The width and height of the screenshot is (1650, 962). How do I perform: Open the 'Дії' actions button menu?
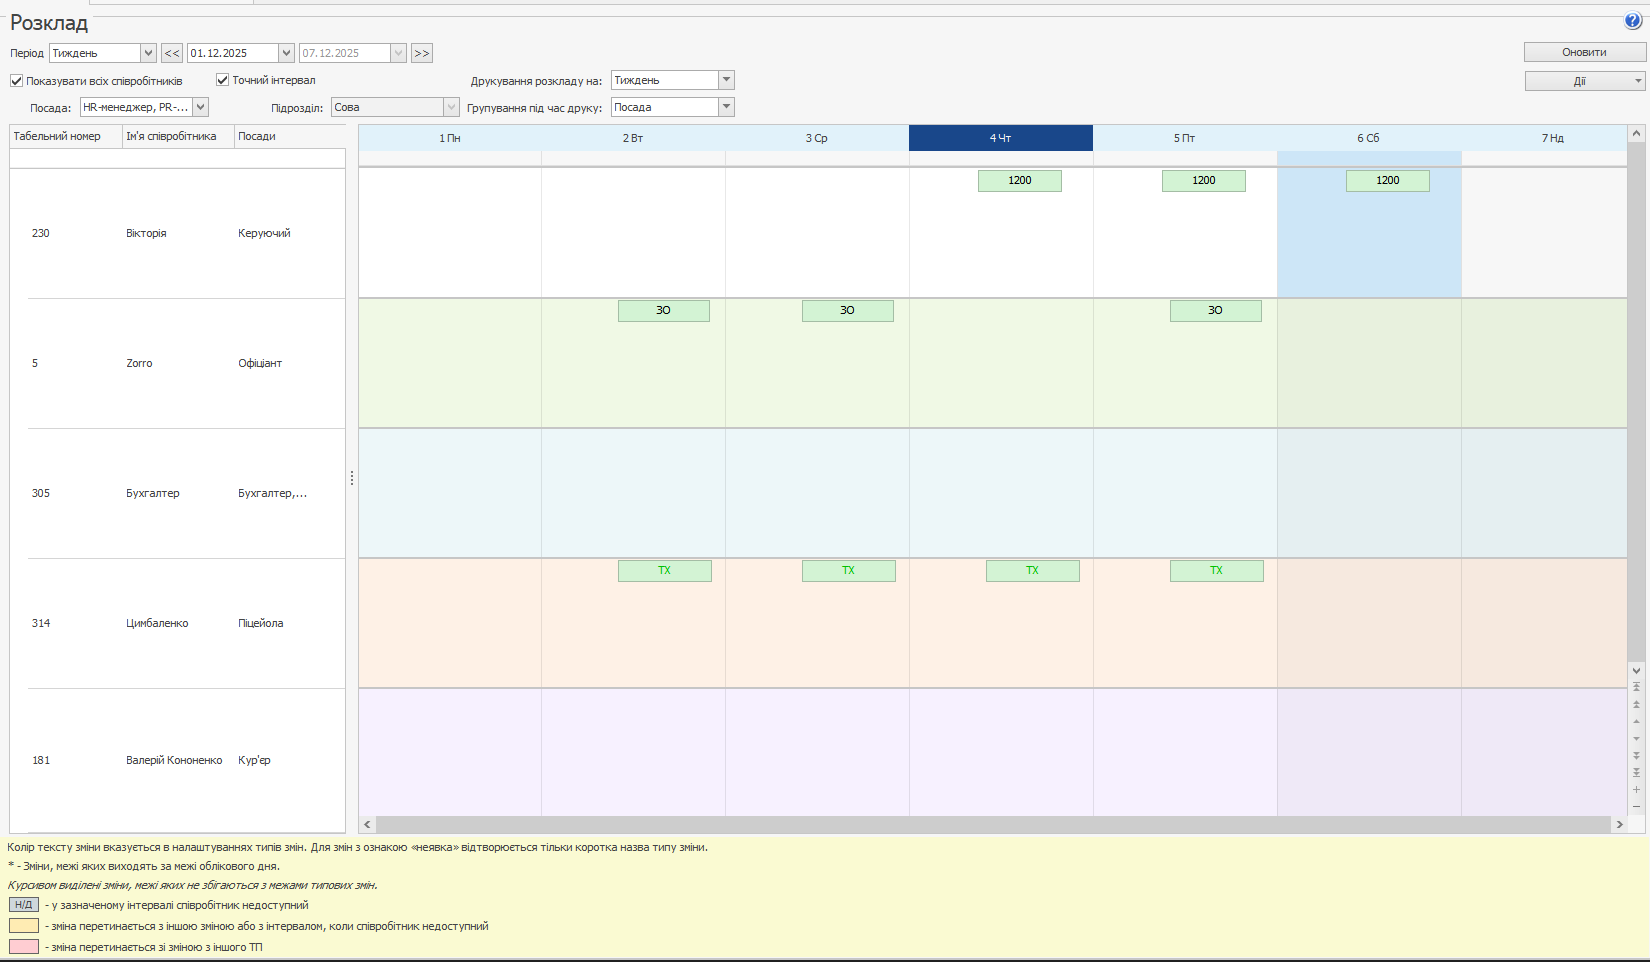pos(1584,81)
